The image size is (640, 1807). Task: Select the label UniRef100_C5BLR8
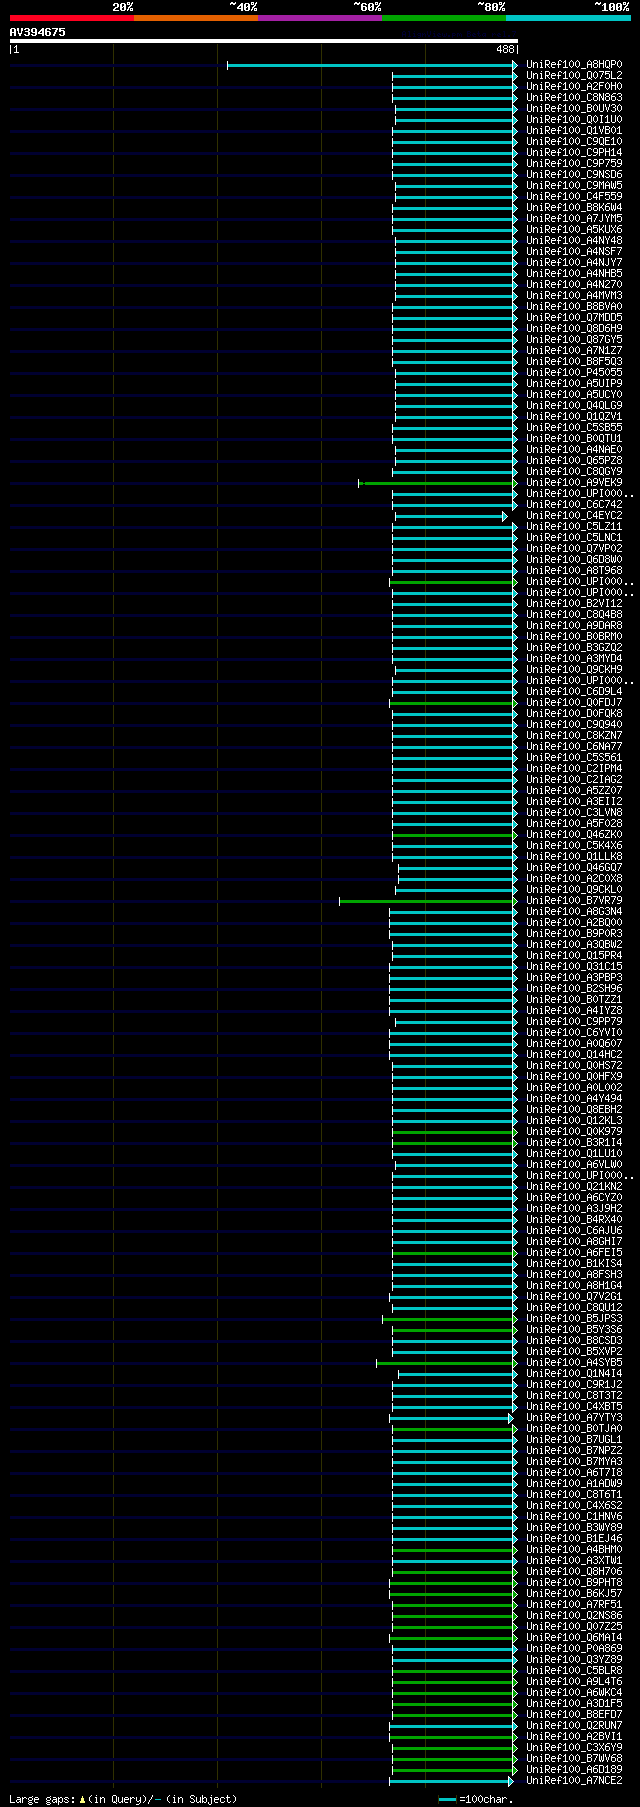click(x=574, y=1671)
